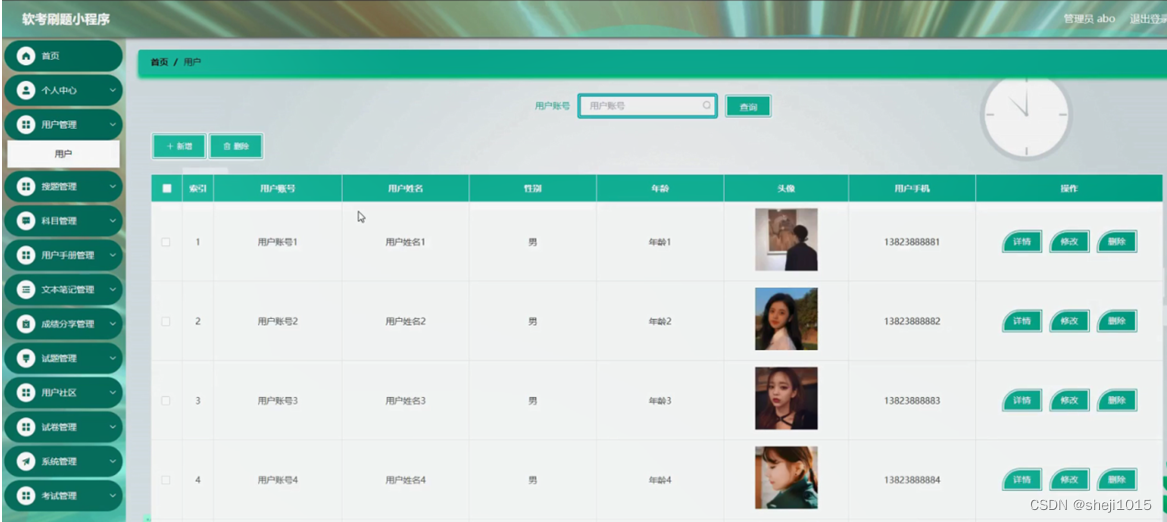This screenshot has width=1167, height=522.
Task: Expand the 文本笔记管理 menu chevron
Action: pyautogui.click(x=112, y=289)
